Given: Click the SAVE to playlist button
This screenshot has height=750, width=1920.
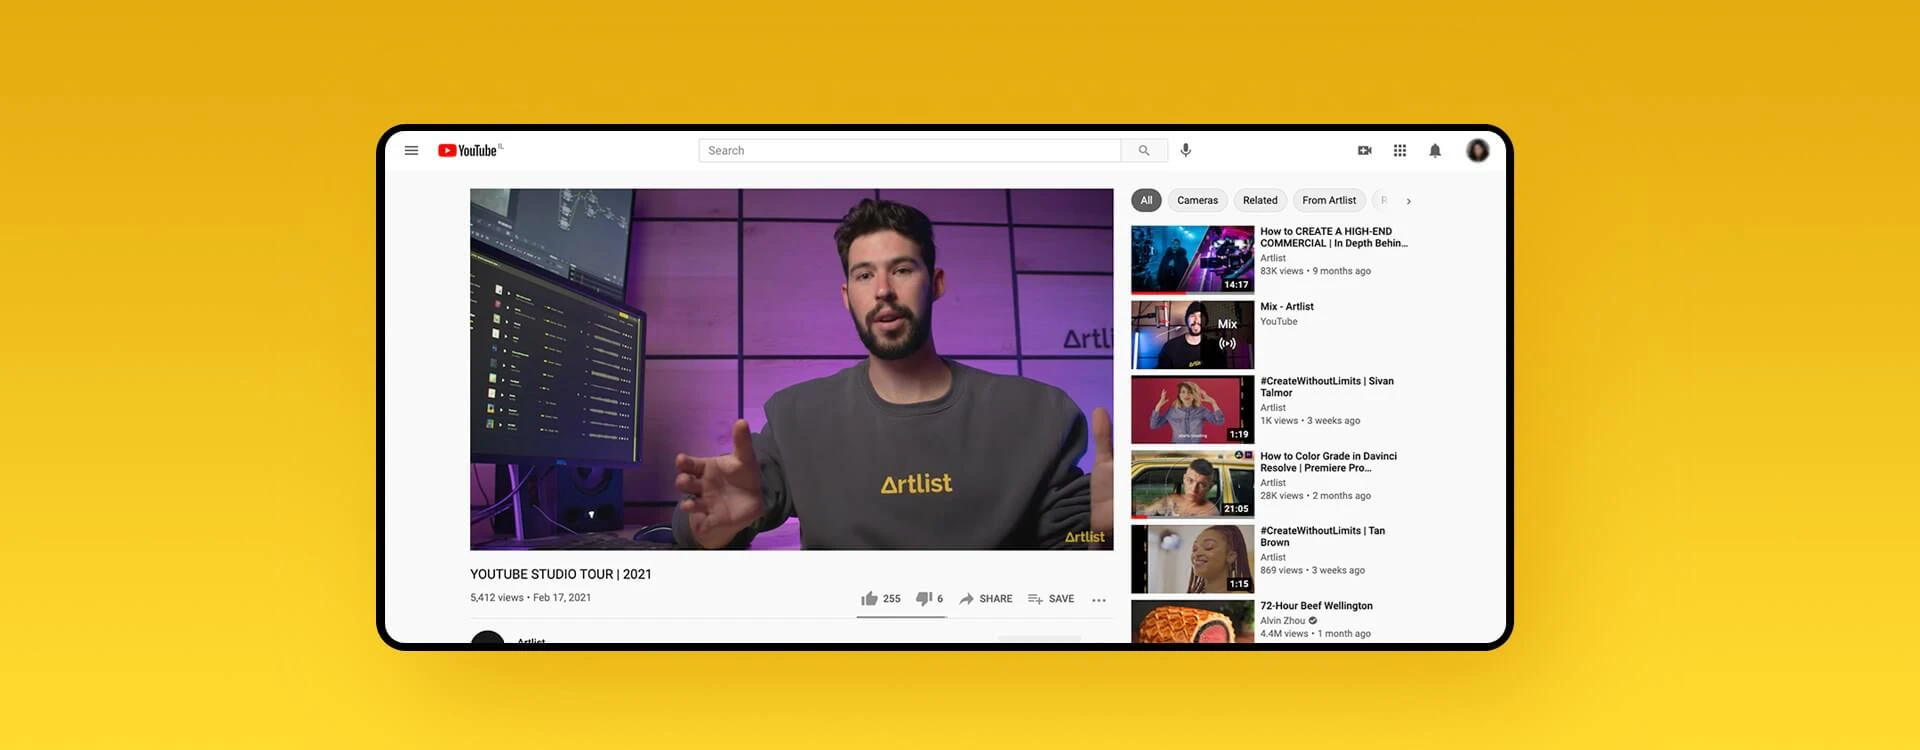Looking at the screenshot, I should click(x=1051, y=599).
